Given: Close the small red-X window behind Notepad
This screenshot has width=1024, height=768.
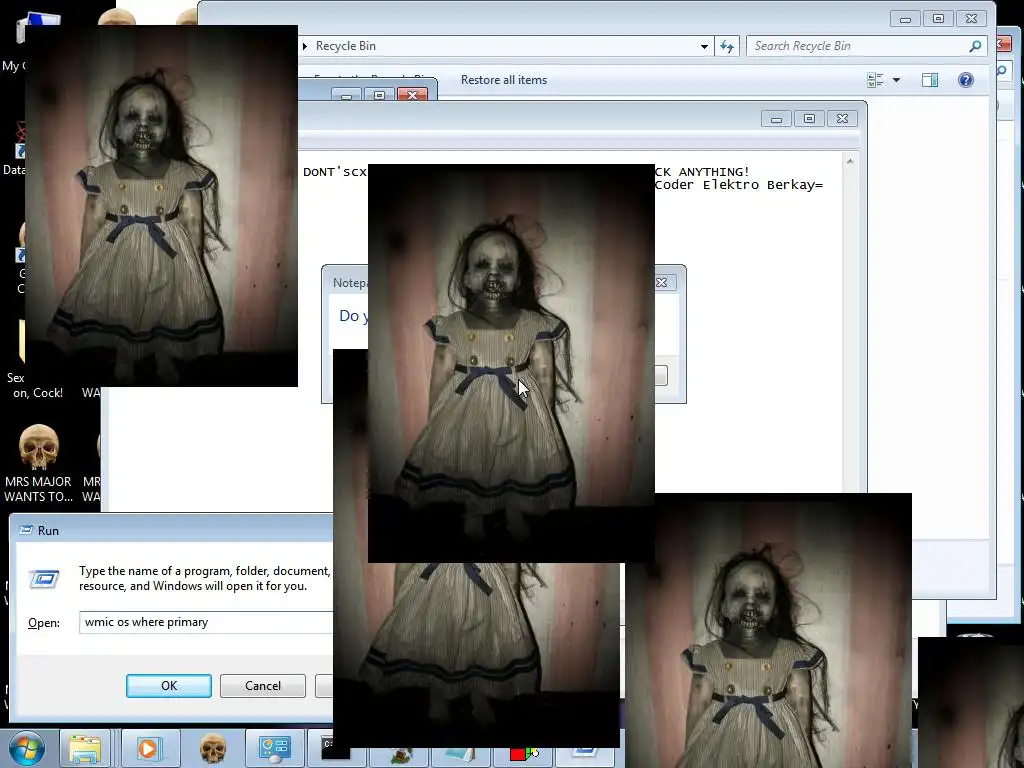Looking at the screenshot, I should 412,95.
